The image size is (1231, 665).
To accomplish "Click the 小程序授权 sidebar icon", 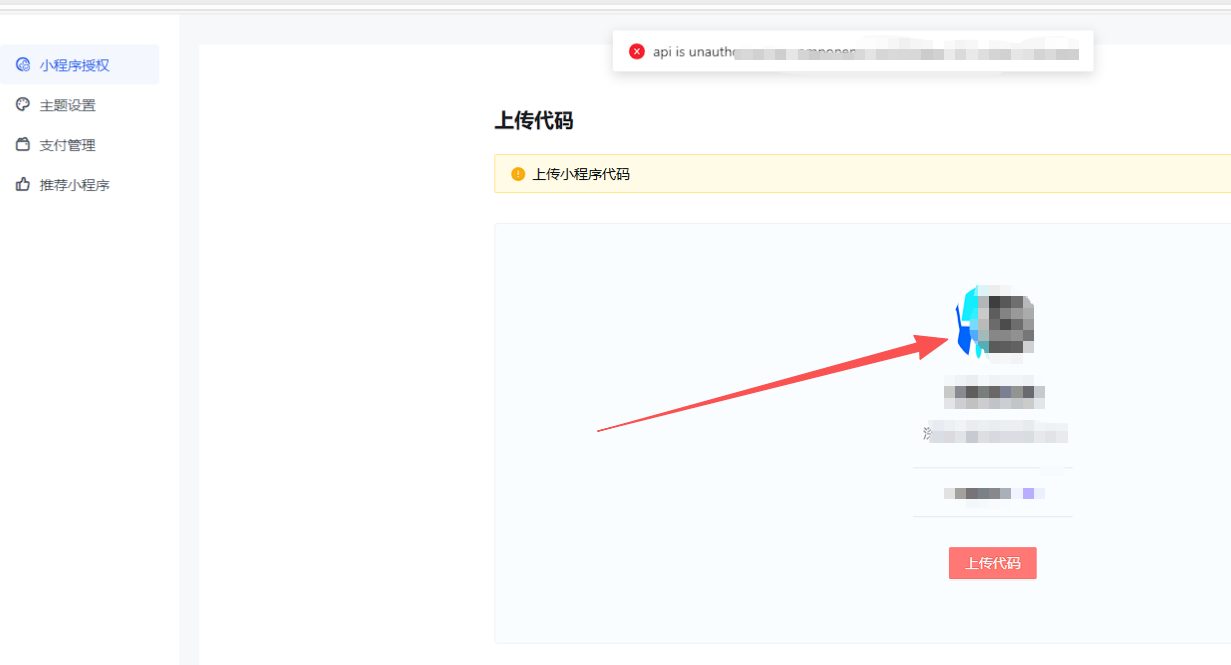I will pyautogui.click(x=23, y=65).
